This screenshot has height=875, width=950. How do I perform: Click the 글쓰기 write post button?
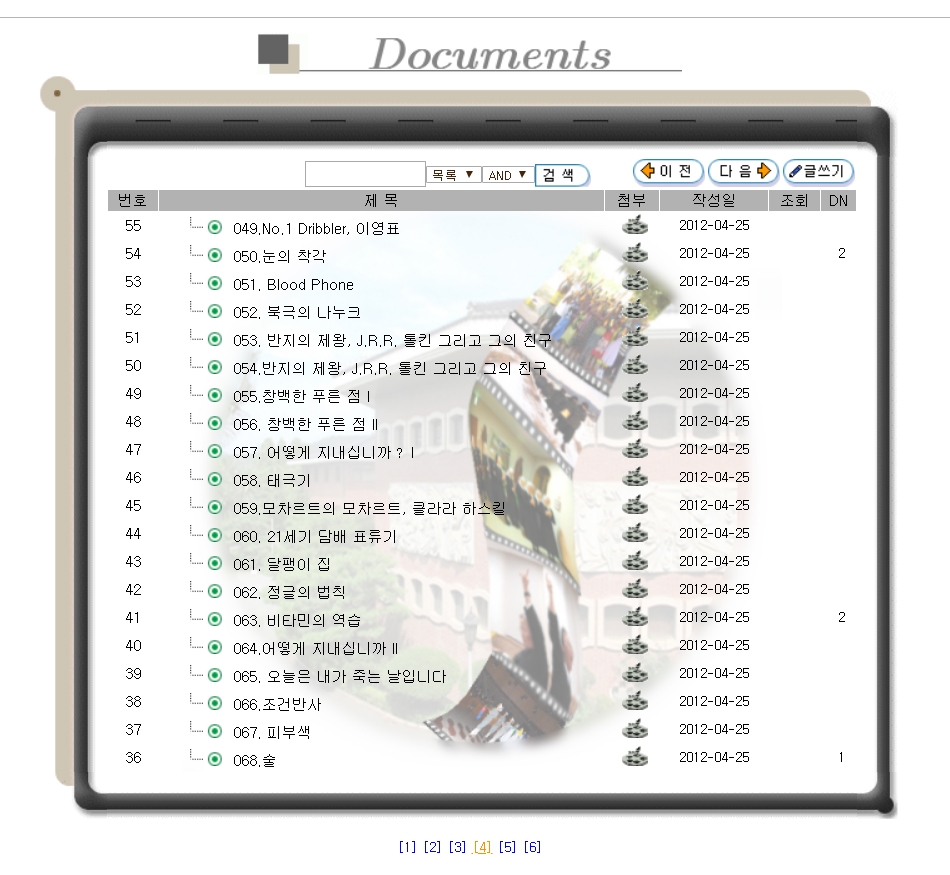819,171
